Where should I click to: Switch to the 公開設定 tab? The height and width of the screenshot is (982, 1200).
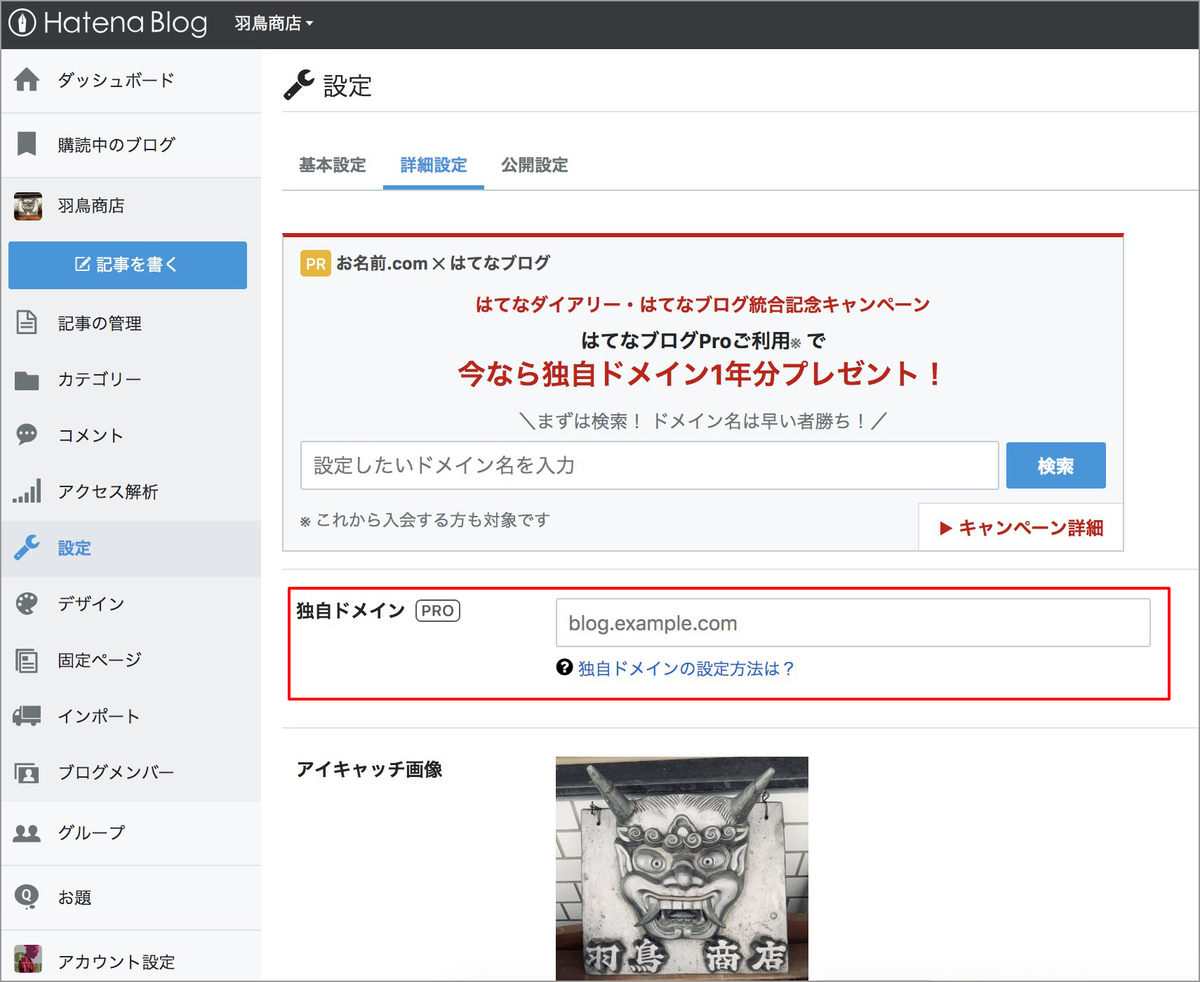pos(535,165)
